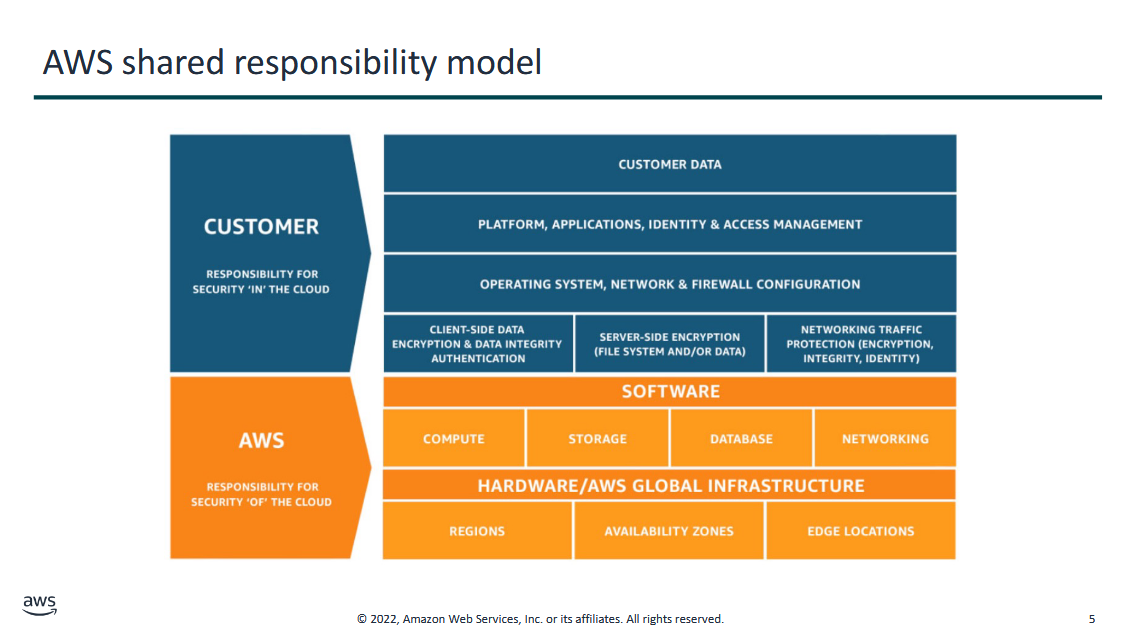Click the copyright notice footer text
Screen dimensions: 1126x633
tap(540, 619)
